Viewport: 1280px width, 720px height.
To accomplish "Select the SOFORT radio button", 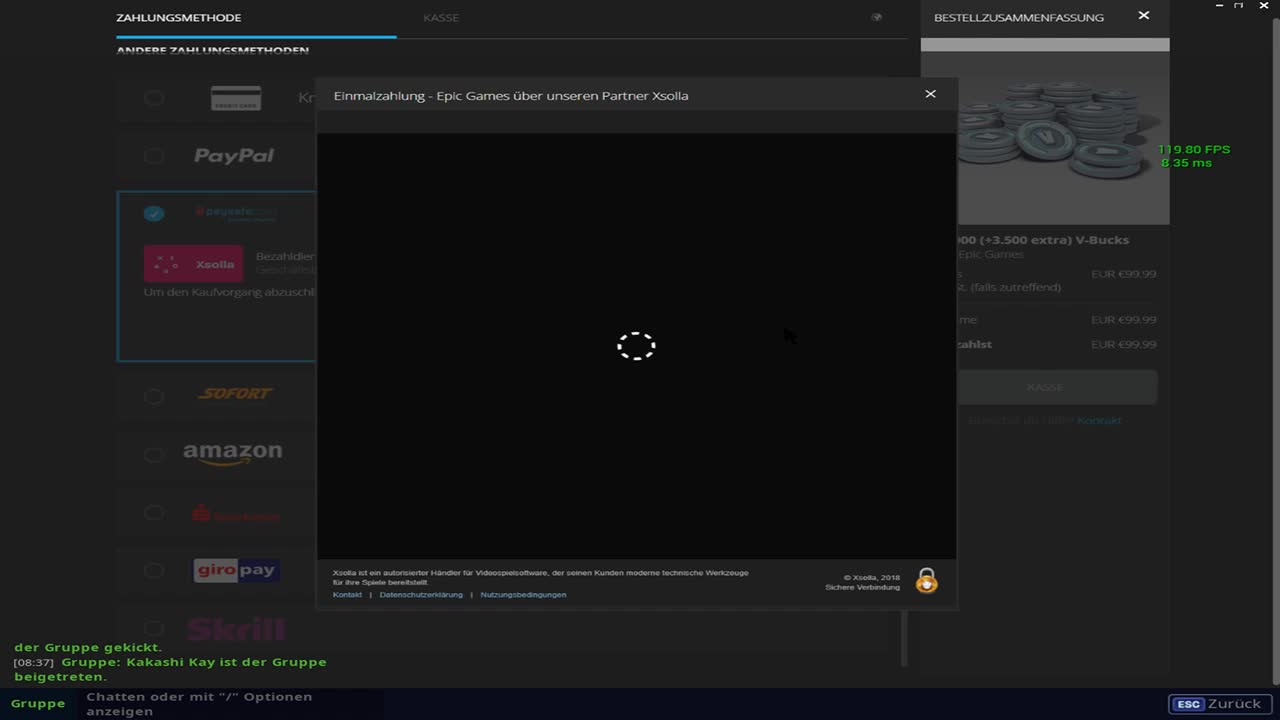I will pos(154,396).
